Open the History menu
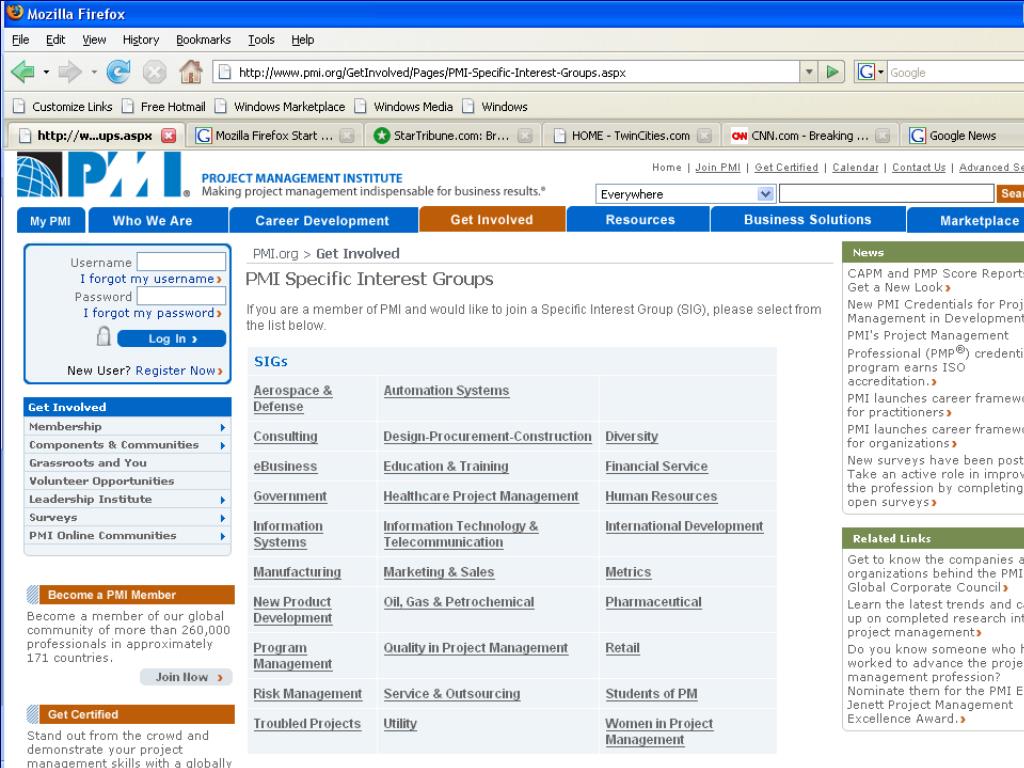1024x768 pixels. (141, 39)
